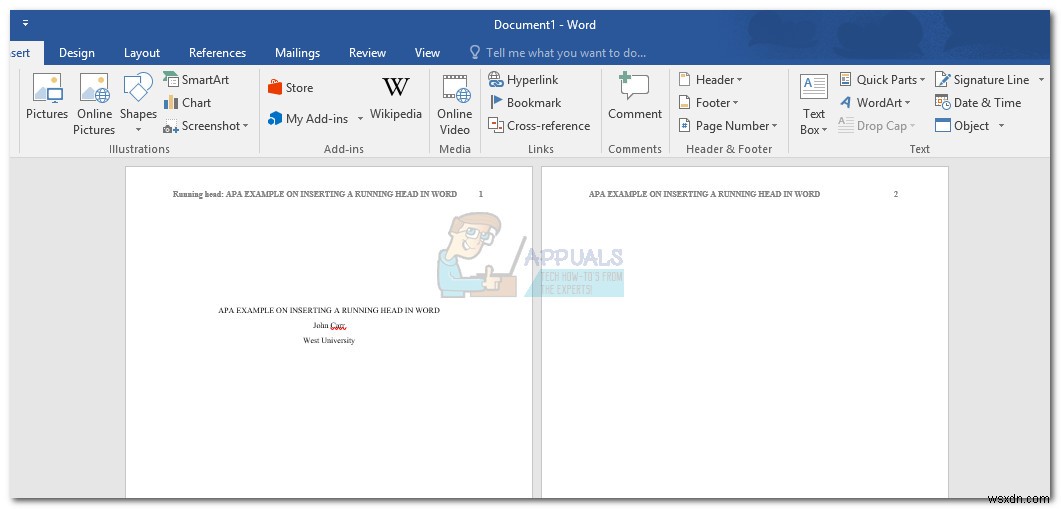Expand the Shapes dropdown arrow
This screenshot has width=1061, height=509.
point(138,129)
